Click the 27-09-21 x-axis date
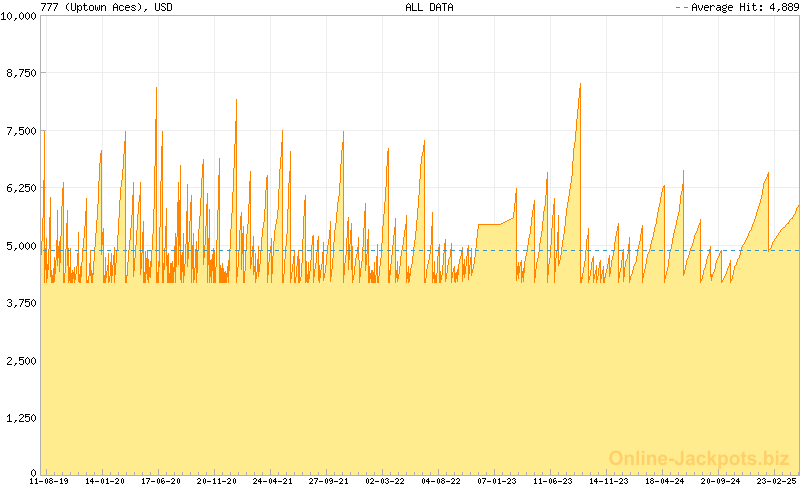 329,481
